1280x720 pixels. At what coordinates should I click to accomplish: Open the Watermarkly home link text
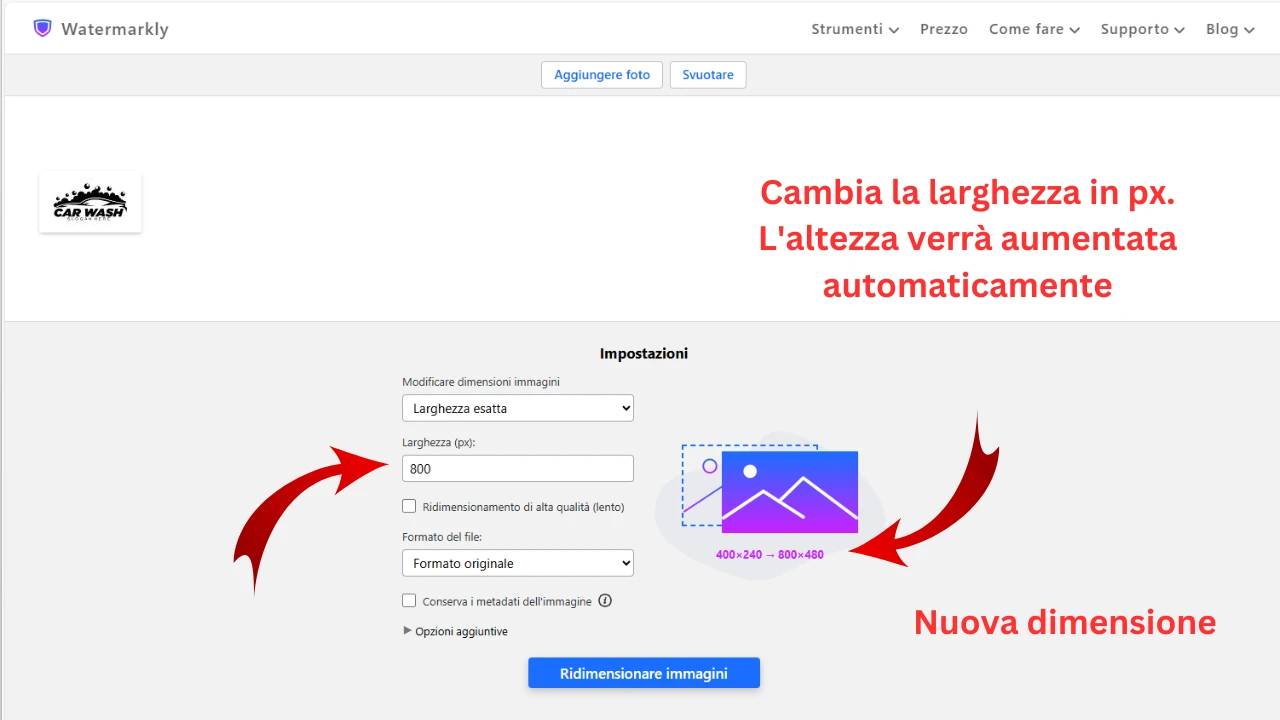(115, 29)
